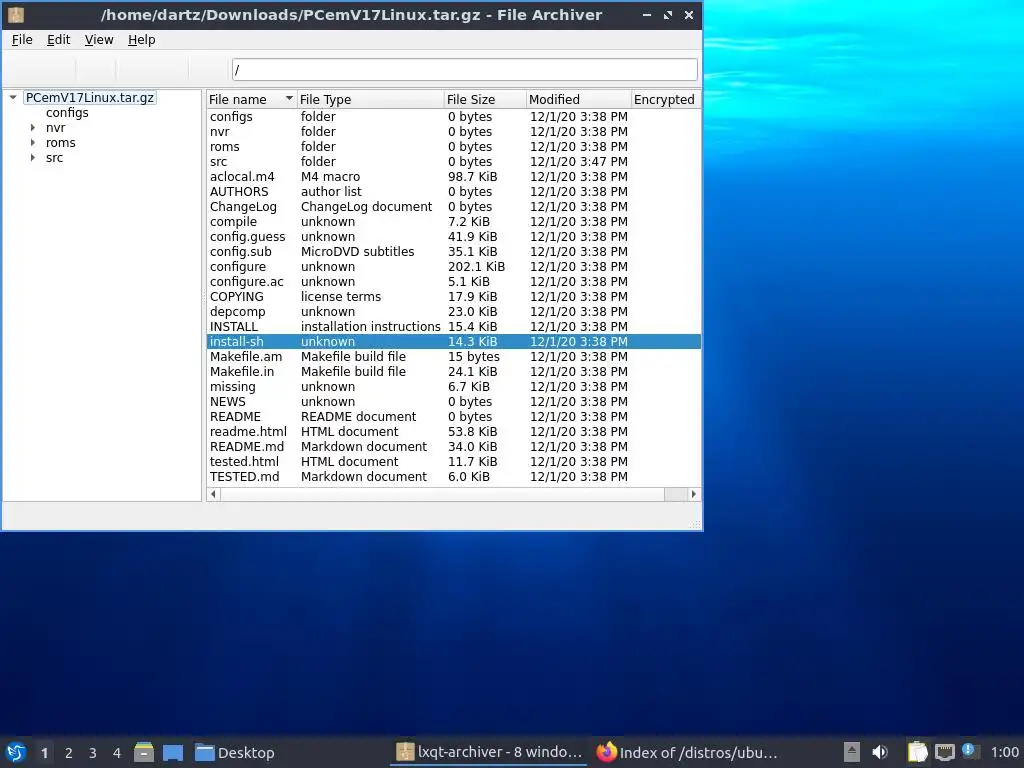This screenshot has width=1024, height=768.
Task: Open the file manager quick-launch drawer icon
Action: point(144,752)
